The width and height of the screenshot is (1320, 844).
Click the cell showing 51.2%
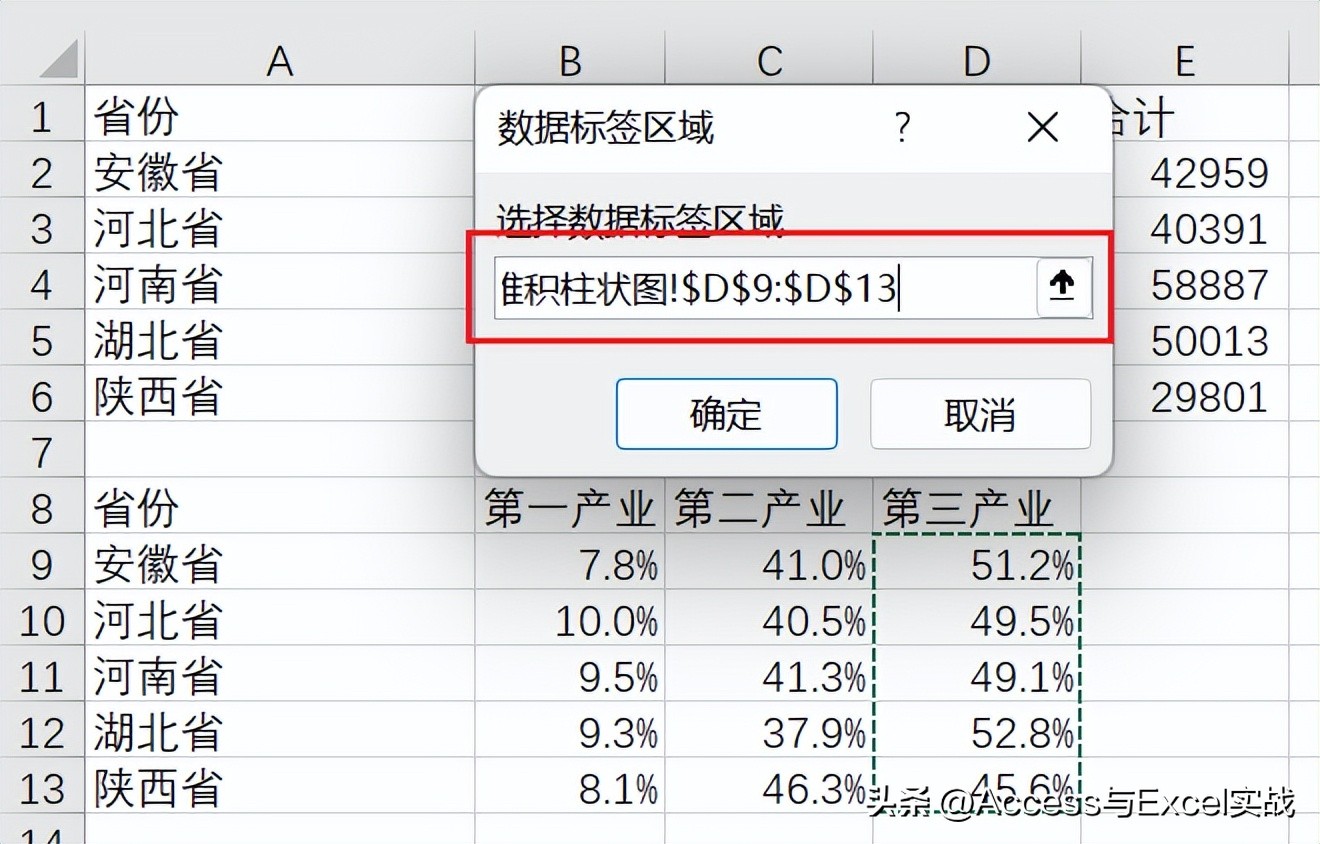(975, 565)
